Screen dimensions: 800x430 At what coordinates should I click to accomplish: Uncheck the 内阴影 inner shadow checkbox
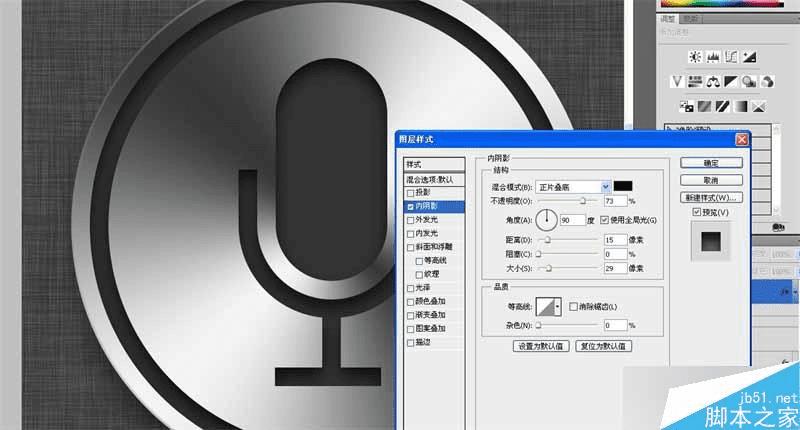point(410,207)
